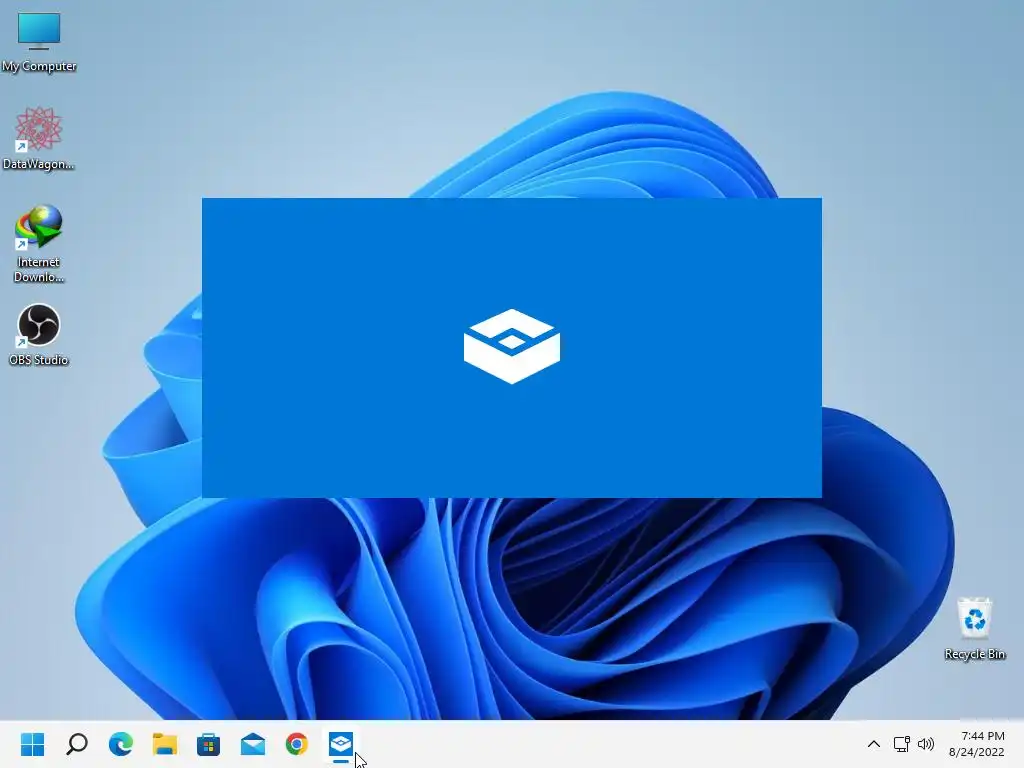The height and width of the screenshot is (768, 1024).
Task: Open My Computer desktop icon
Action: tap(39, 42)
